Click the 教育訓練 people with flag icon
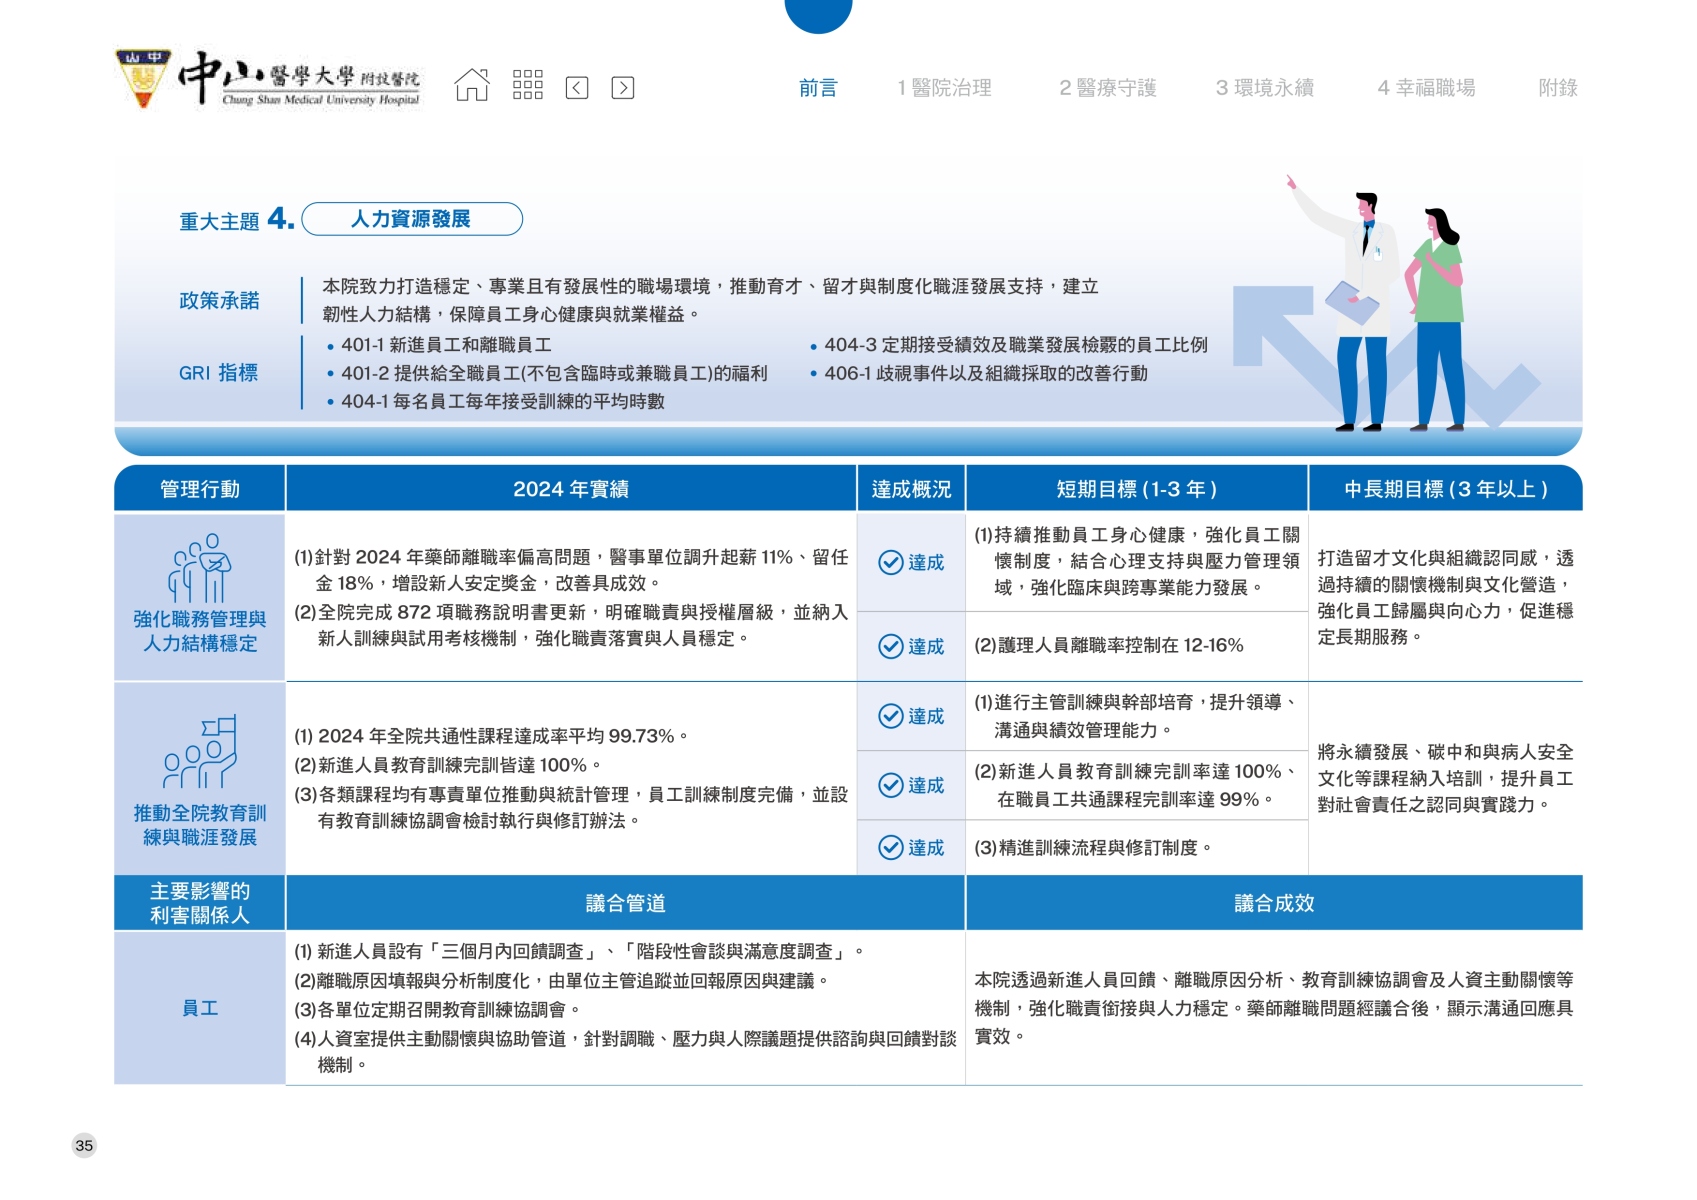Screen dimensions: 1697x1200 pos(200,753)
